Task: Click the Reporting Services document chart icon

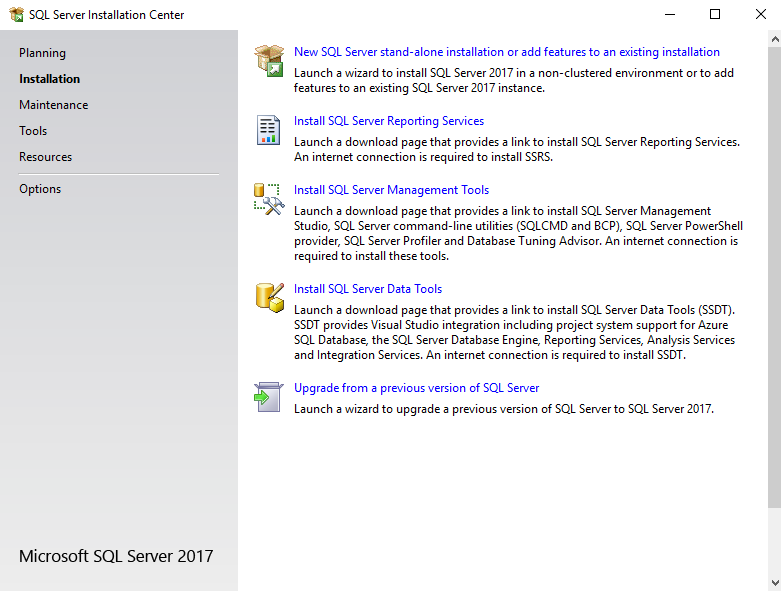Action: click(268, 130)
